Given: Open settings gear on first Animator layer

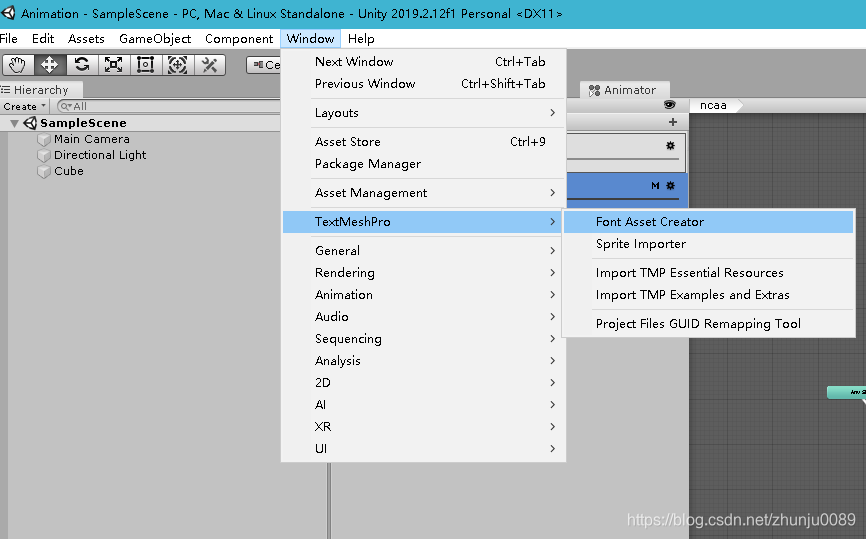Looking at the screenshot, I should 670,145.
